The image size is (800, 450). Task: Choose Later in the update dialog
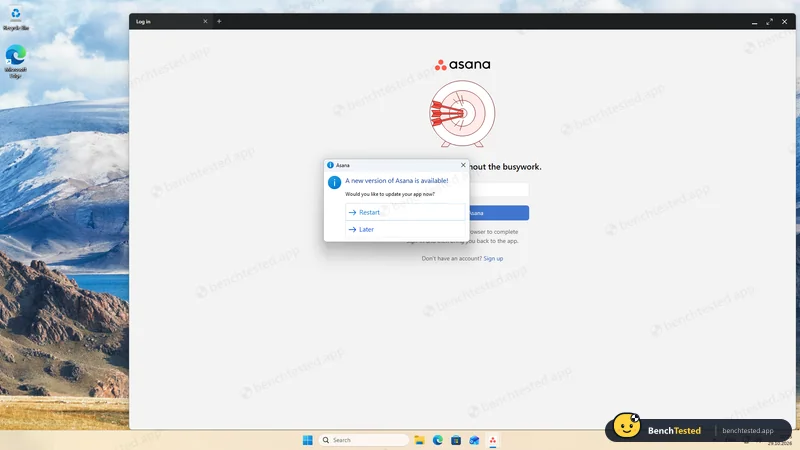click(x=405, y=230)
